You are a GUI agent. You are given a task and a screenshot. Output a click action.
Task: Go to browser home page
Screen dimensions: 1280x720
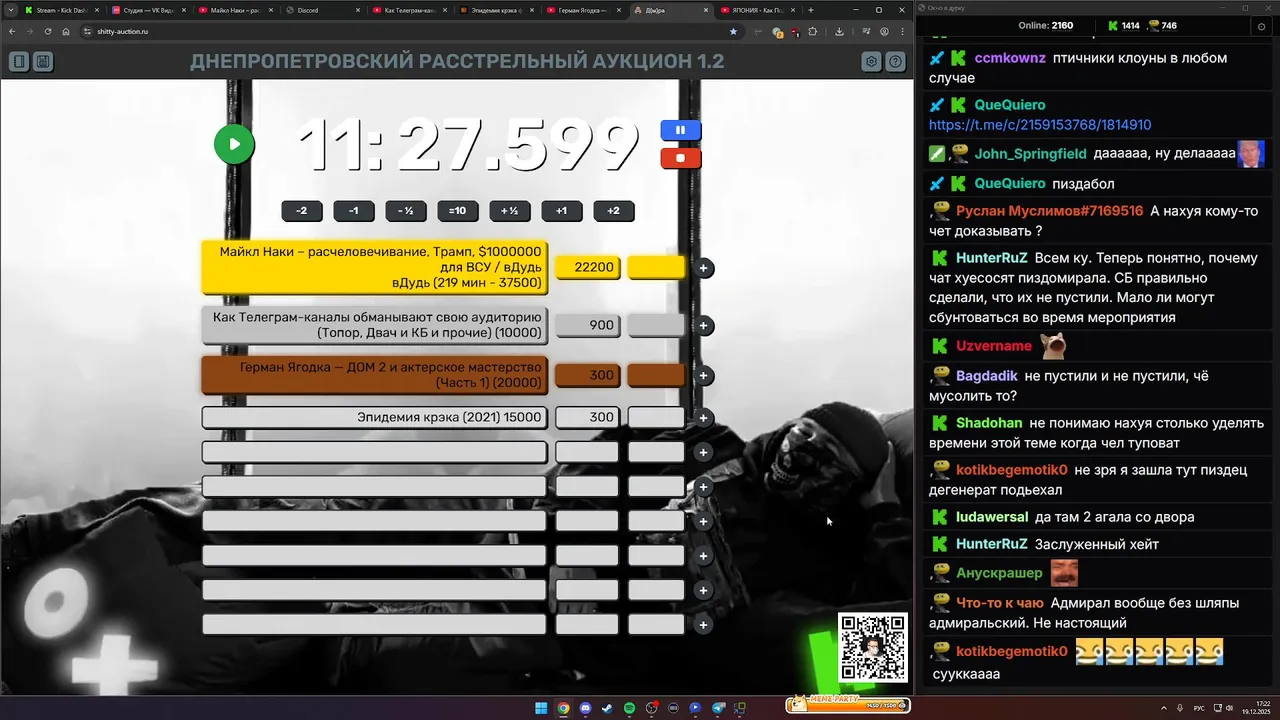tap(66, 31)
